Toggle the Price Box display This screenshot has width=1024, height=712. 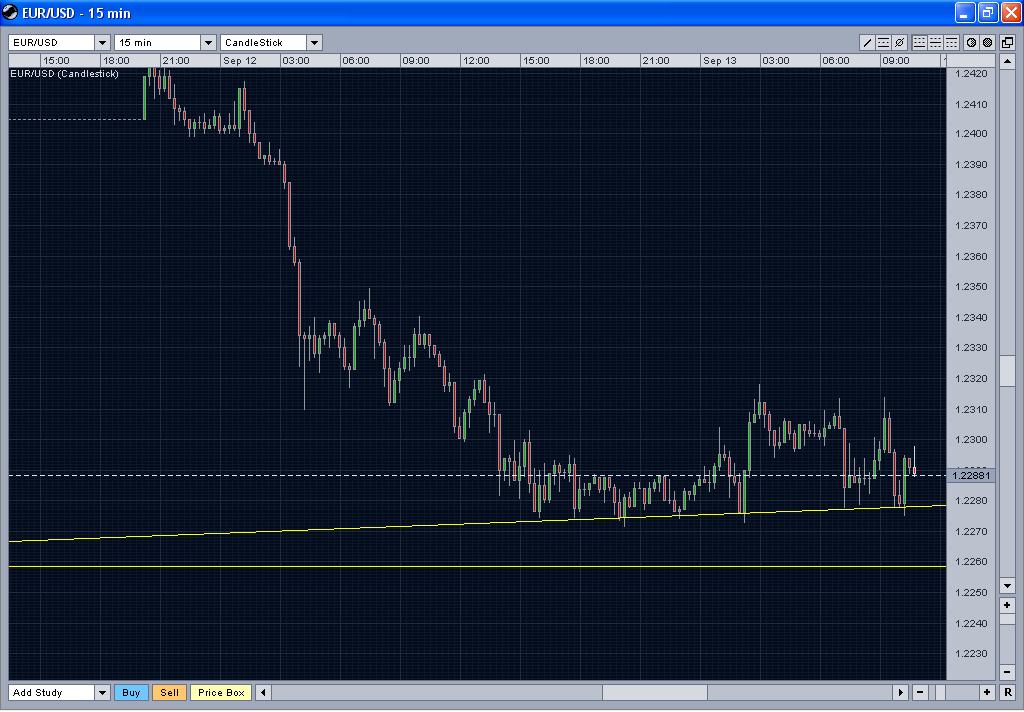click(x=220, y=692)
